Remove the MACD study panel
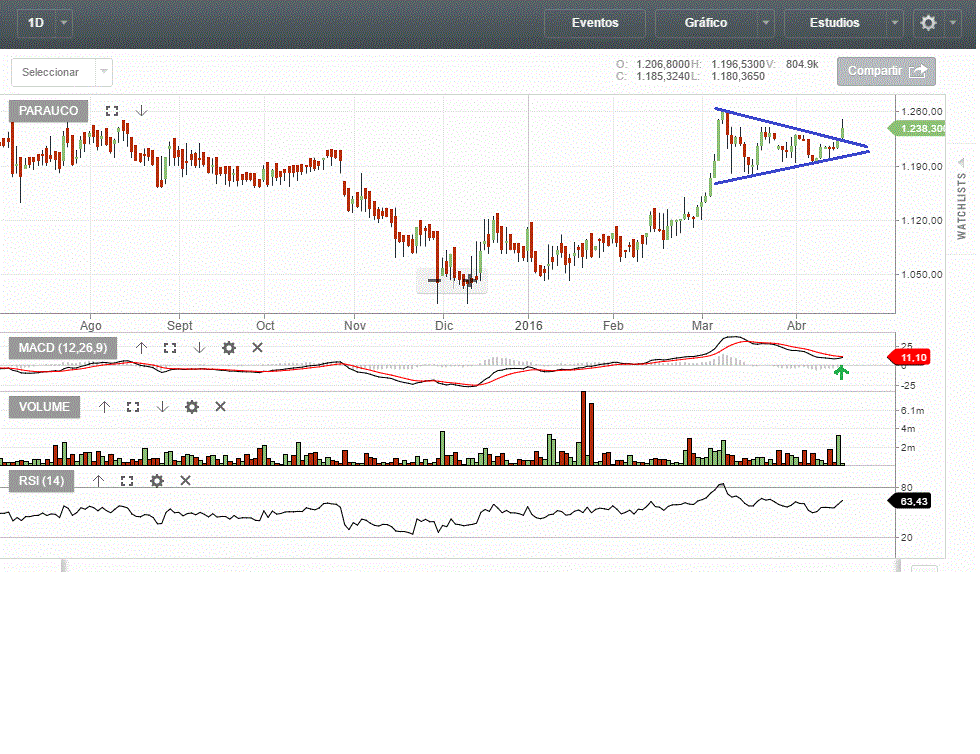The width and height of the screenshot is (980, 754). (257, 348)
